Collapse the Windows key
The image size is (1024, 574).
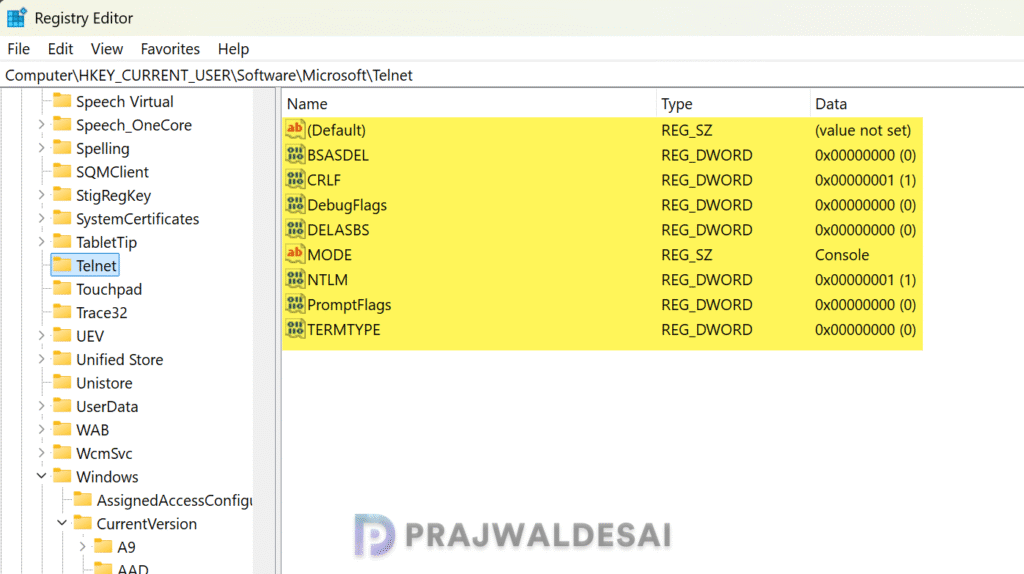pyautogui.click(x=41, y=476)
